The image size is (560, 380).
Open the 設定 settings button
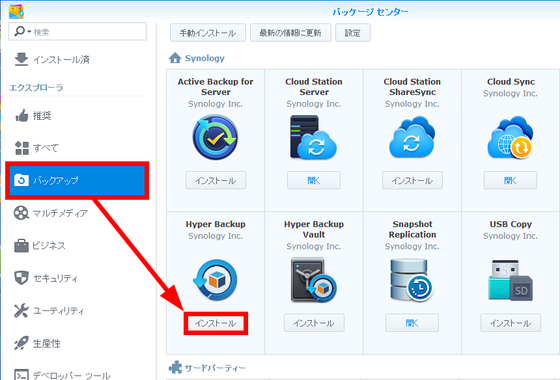point(352,33)
